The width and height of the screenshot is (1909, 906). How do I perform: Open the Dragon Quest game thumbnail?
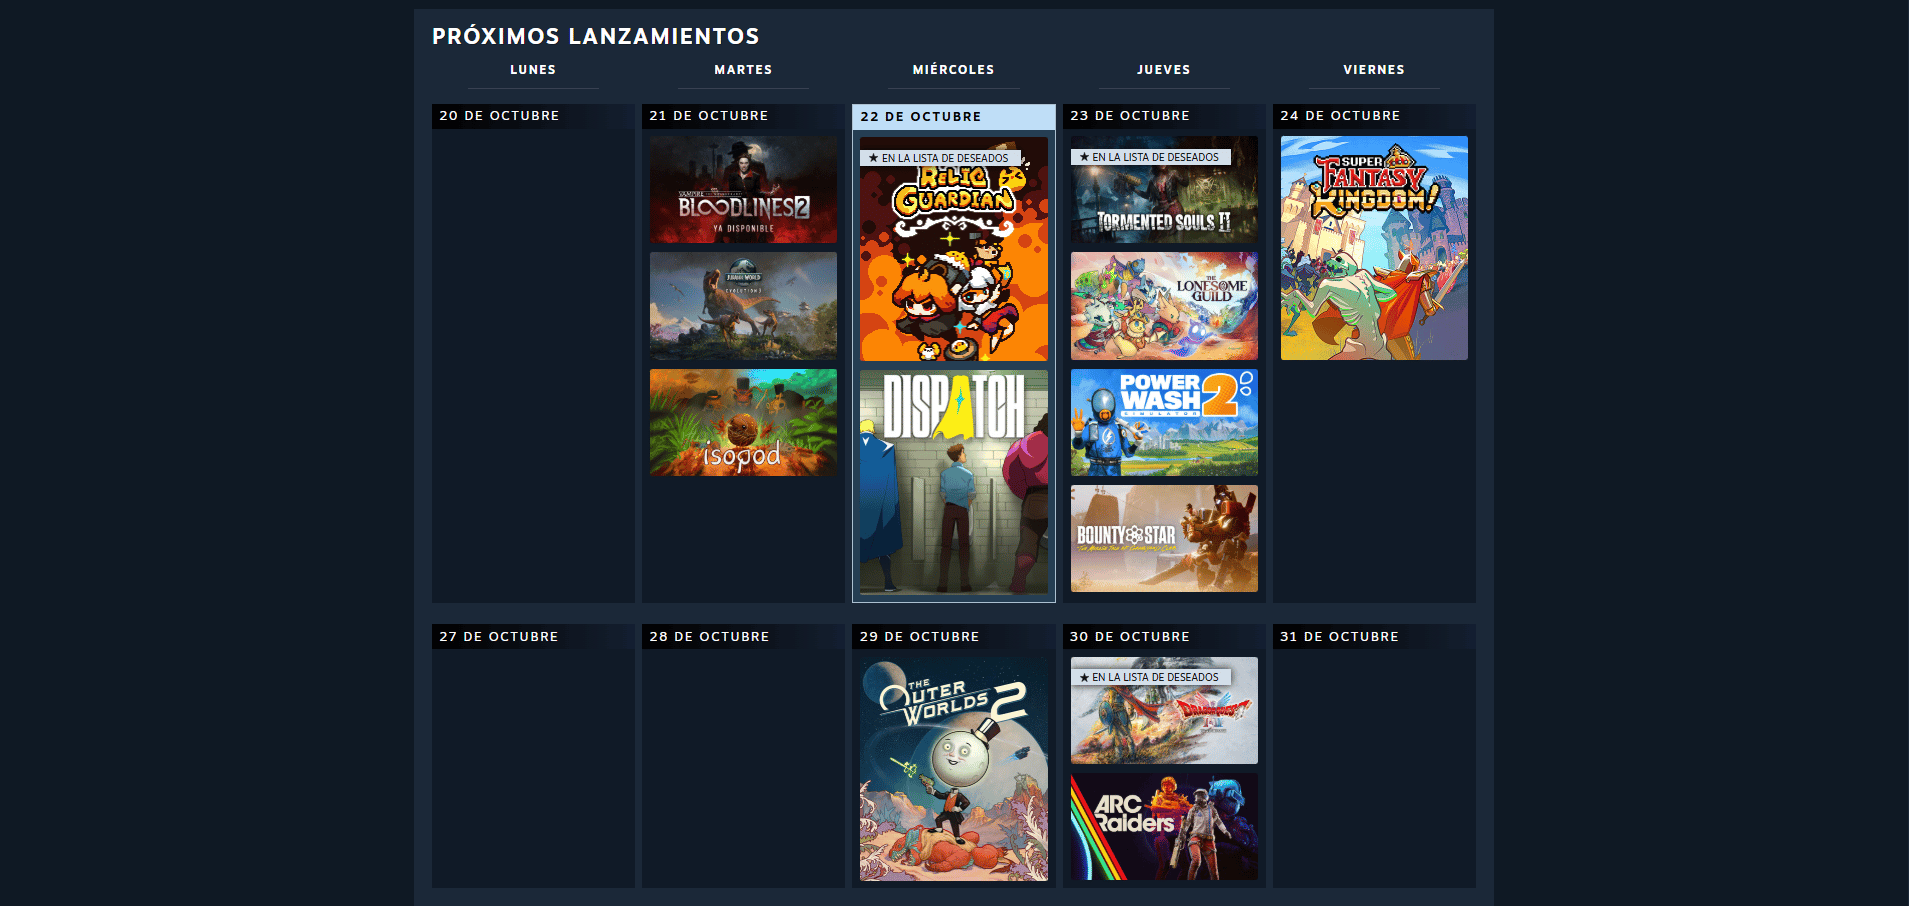(1164, 711)
